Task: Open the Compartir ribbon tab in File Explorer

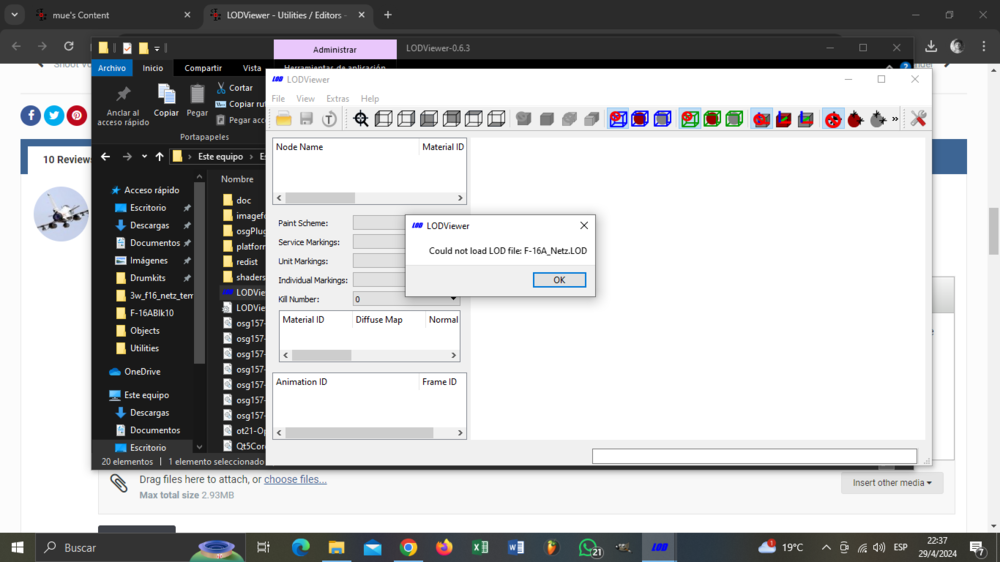Action: click(x=203, y=68)
